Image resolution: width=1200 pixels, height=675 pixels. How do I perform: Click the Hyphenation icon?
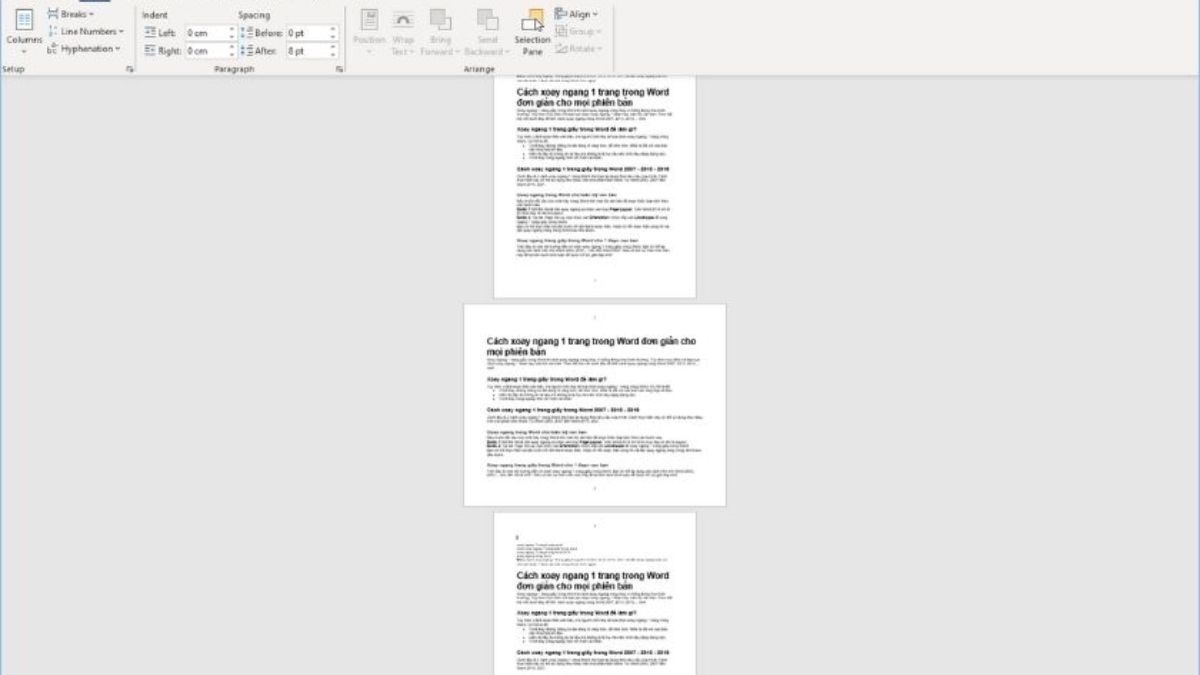click(53, 48)
